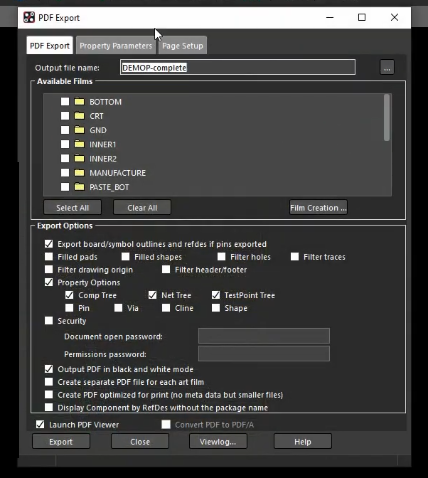Uncheck Export board/symbol outlines and refdes option
This screenshot has height=478, width=428.
tap(49, 244)
